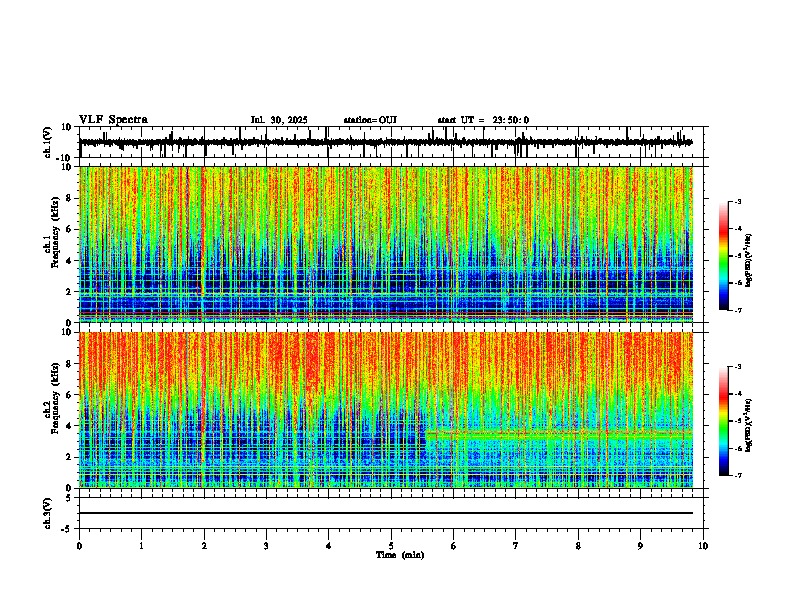Image resolution: width=792 pixels, height=612 pixels.
Task: Click the 4 kHz tick on ch.2 frequency axis
Action: coord(70,426)
